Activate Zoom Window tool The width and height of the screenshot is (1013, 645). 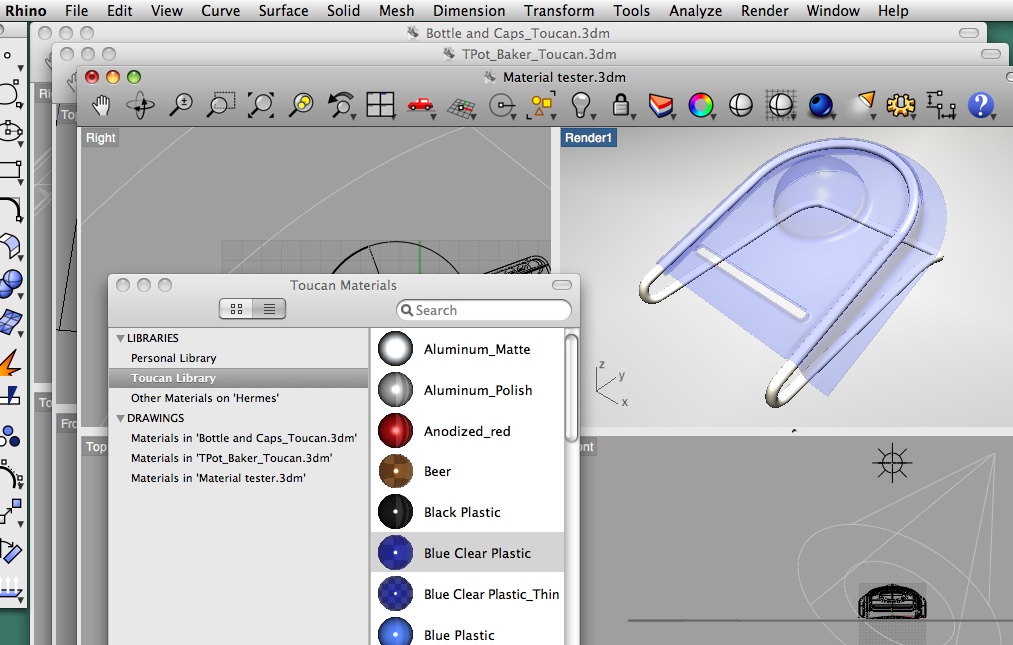(221, 104)
